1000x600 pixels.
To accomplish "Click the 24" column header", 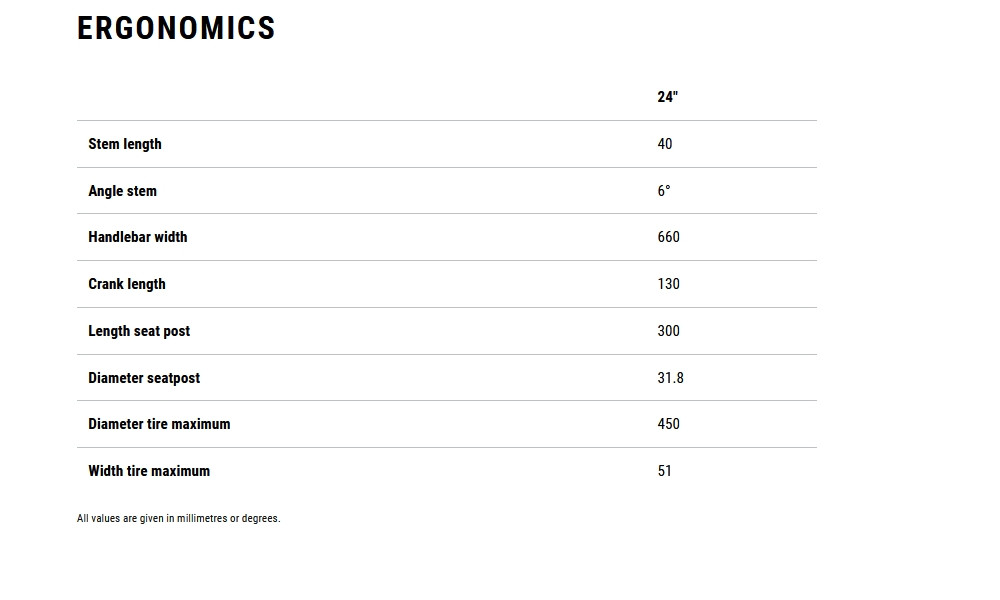I will click(667, 97).
